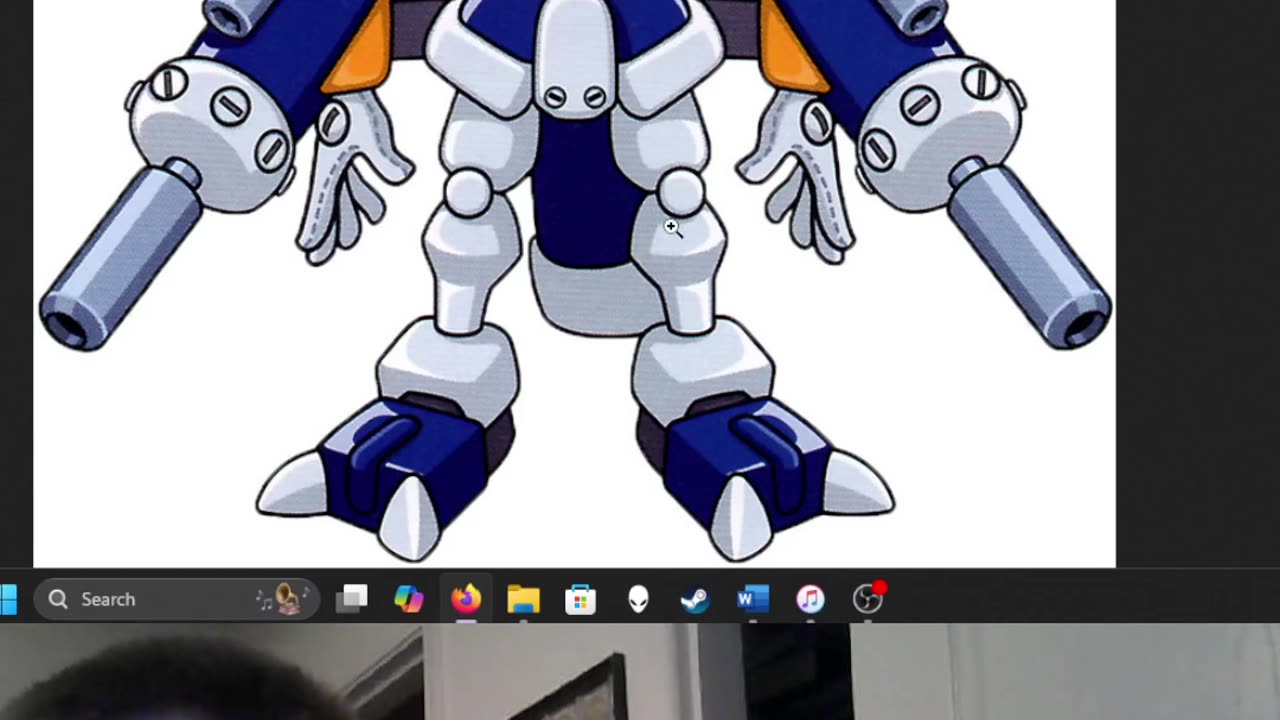Open Microsoft Store from the taskbar

click(581, 599)
